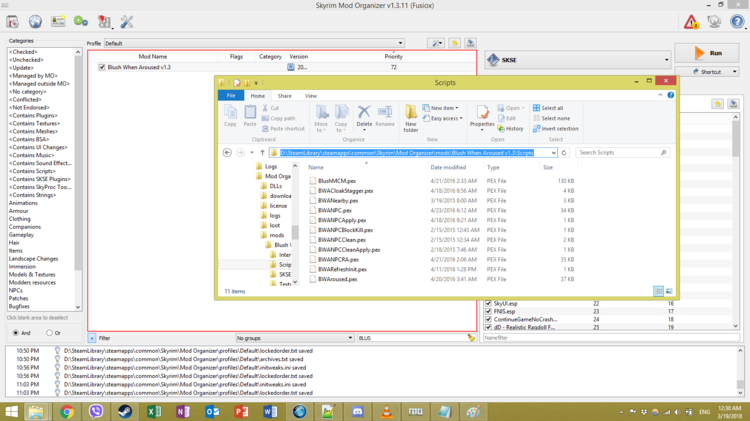The image size is (750, 421).
Task: Open Install Mod from archive icon
Action: 12,22
